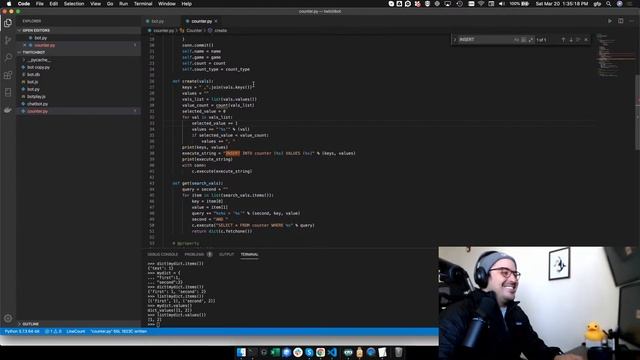Click errors and warnings status item
640x360 pixels.
53,331
